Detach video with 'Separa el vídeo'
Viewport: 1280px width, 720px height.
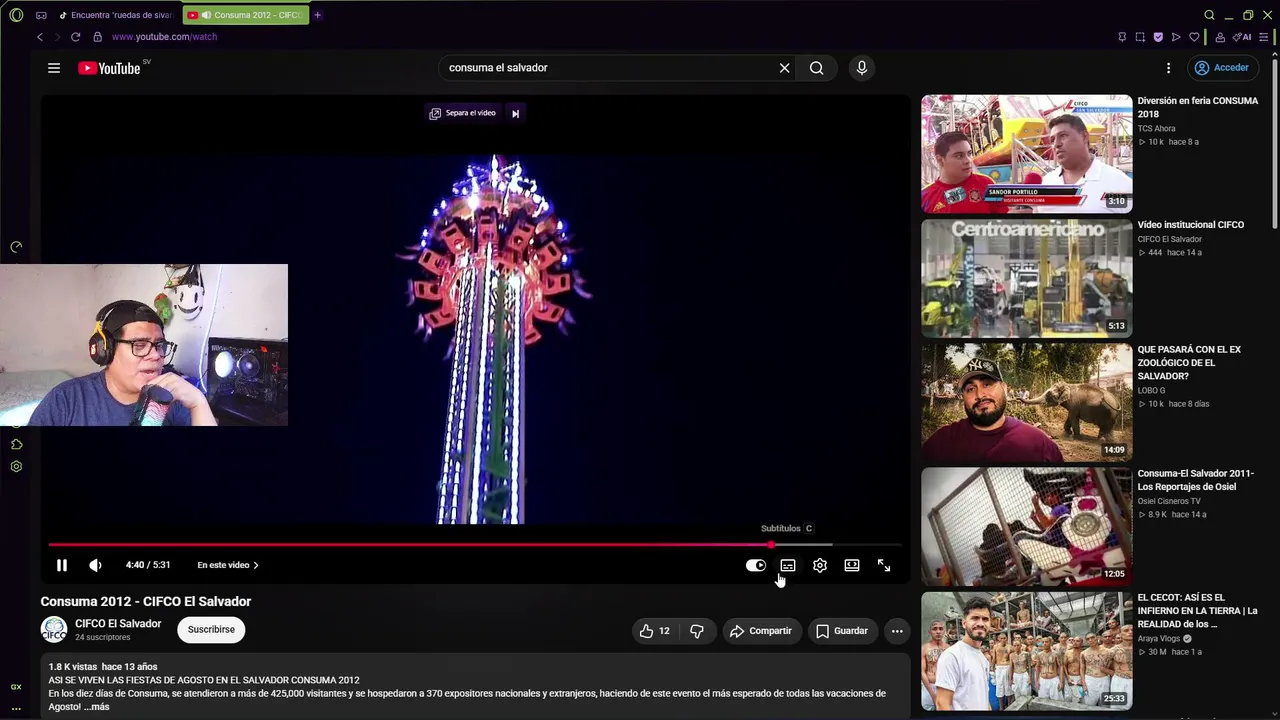point(463,113)
